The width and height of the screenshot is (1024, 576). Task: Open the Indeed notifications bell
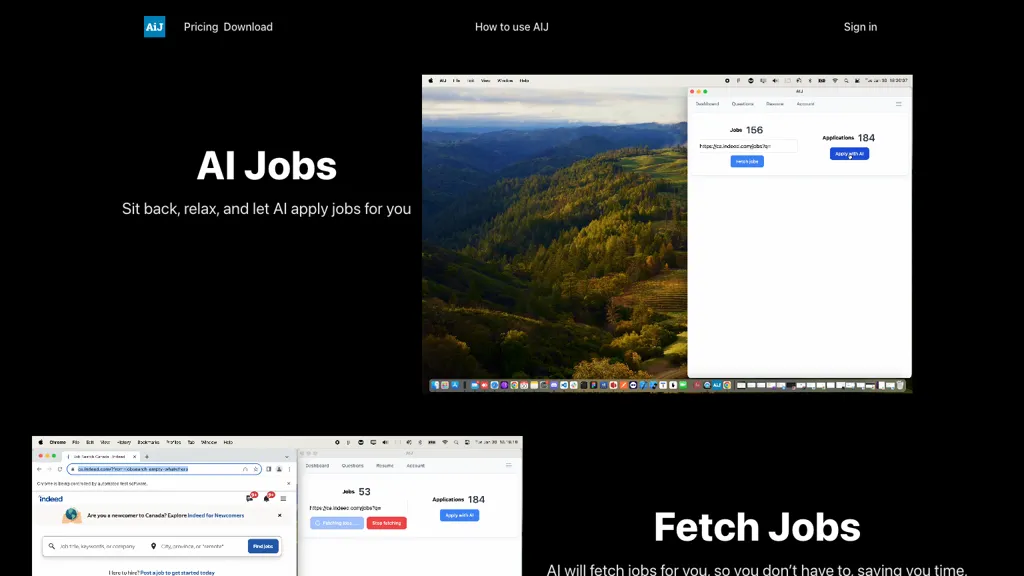[266, 497]
